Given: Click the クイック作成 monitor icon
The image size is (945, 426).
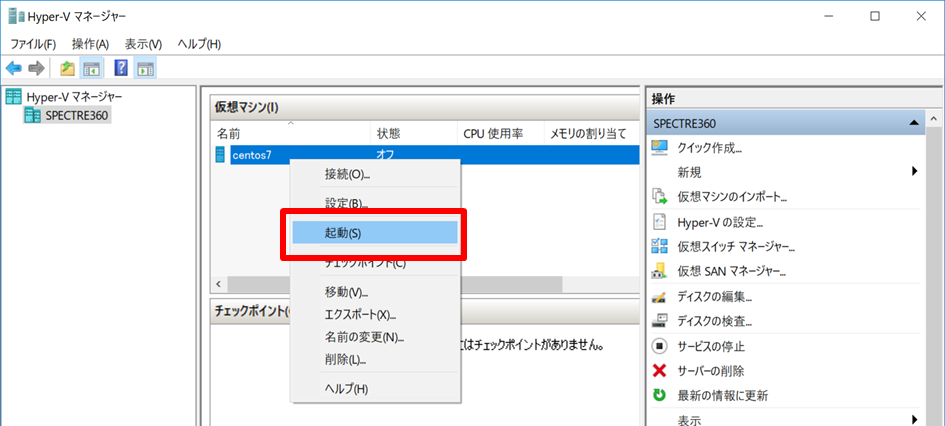Looking at the screenshot, I should point(660,147).
